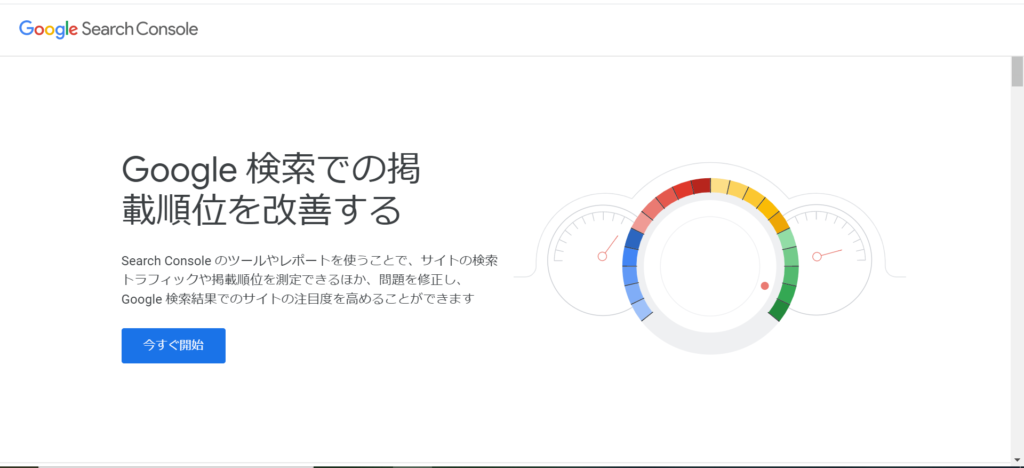Click the vertical scrollbar thumb

tap(1017, 72)
